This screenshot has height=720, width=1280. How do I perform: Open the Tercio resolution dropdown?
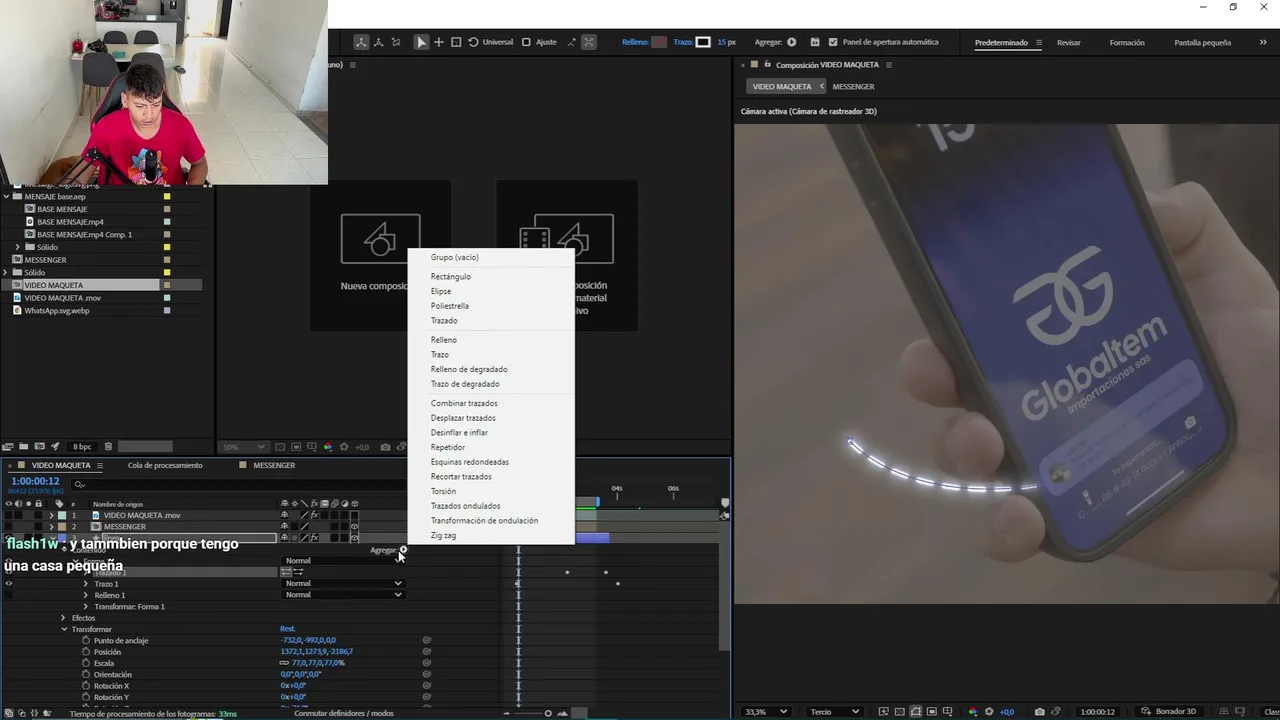(834, 712)
